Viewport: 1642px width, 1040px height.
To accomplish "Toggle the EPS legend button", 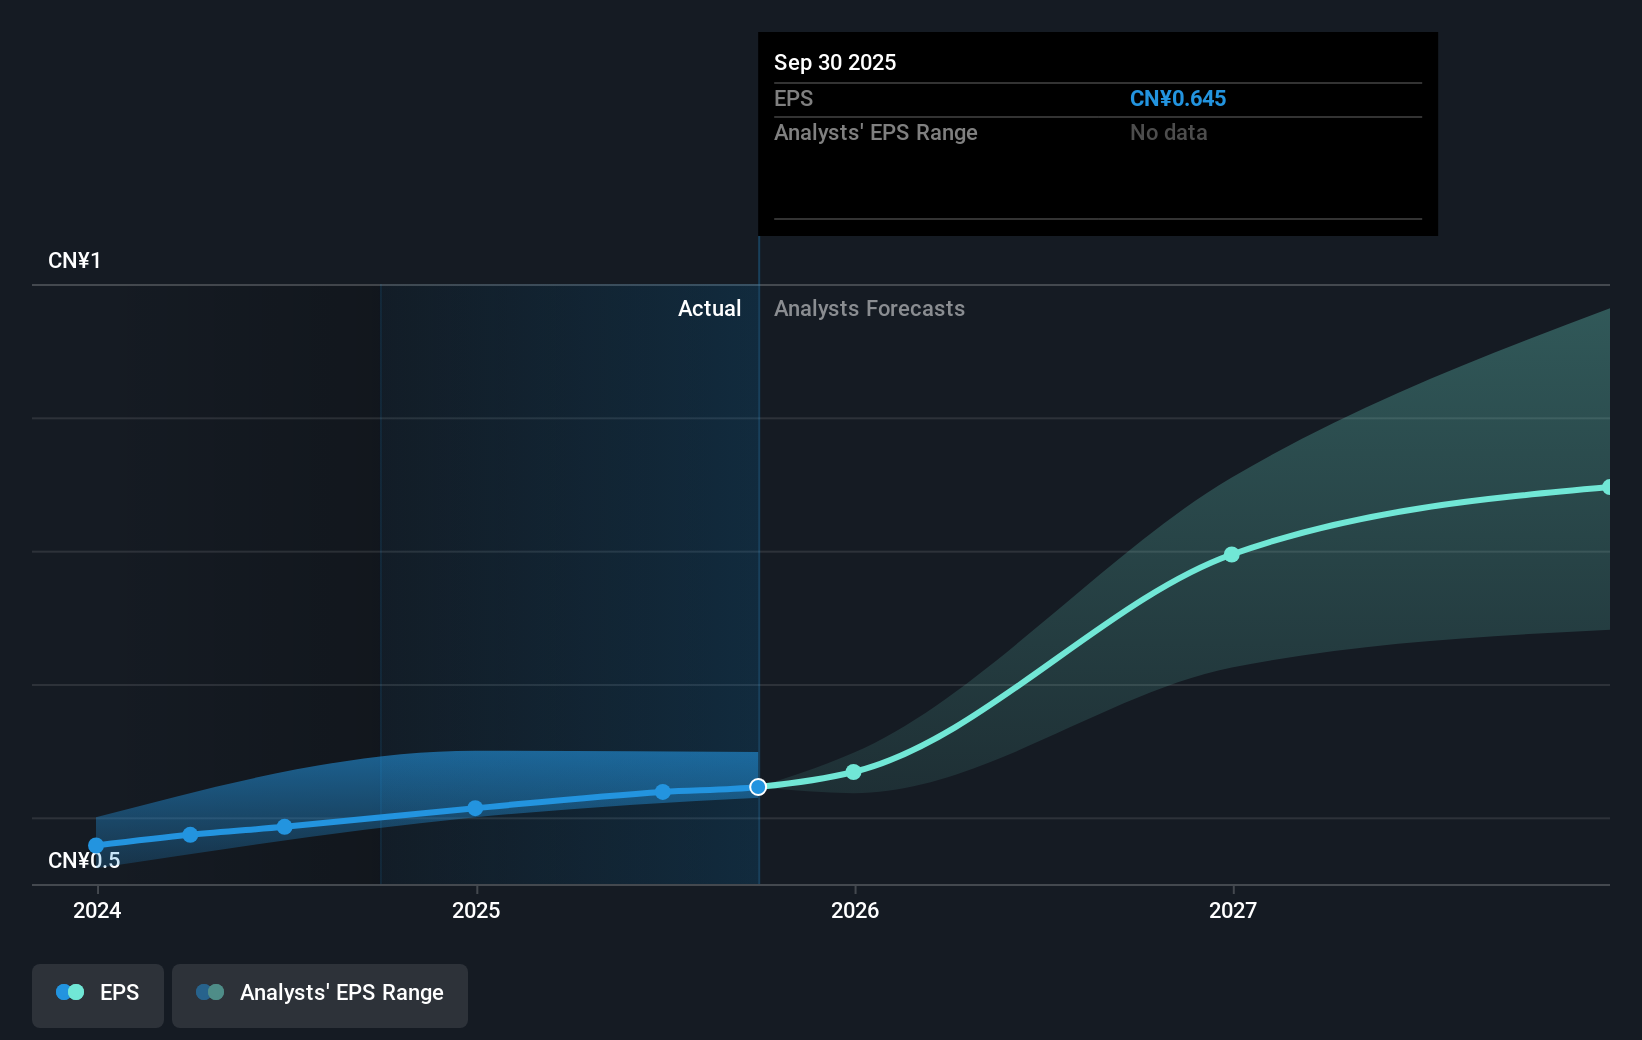I will click(98, 995).
